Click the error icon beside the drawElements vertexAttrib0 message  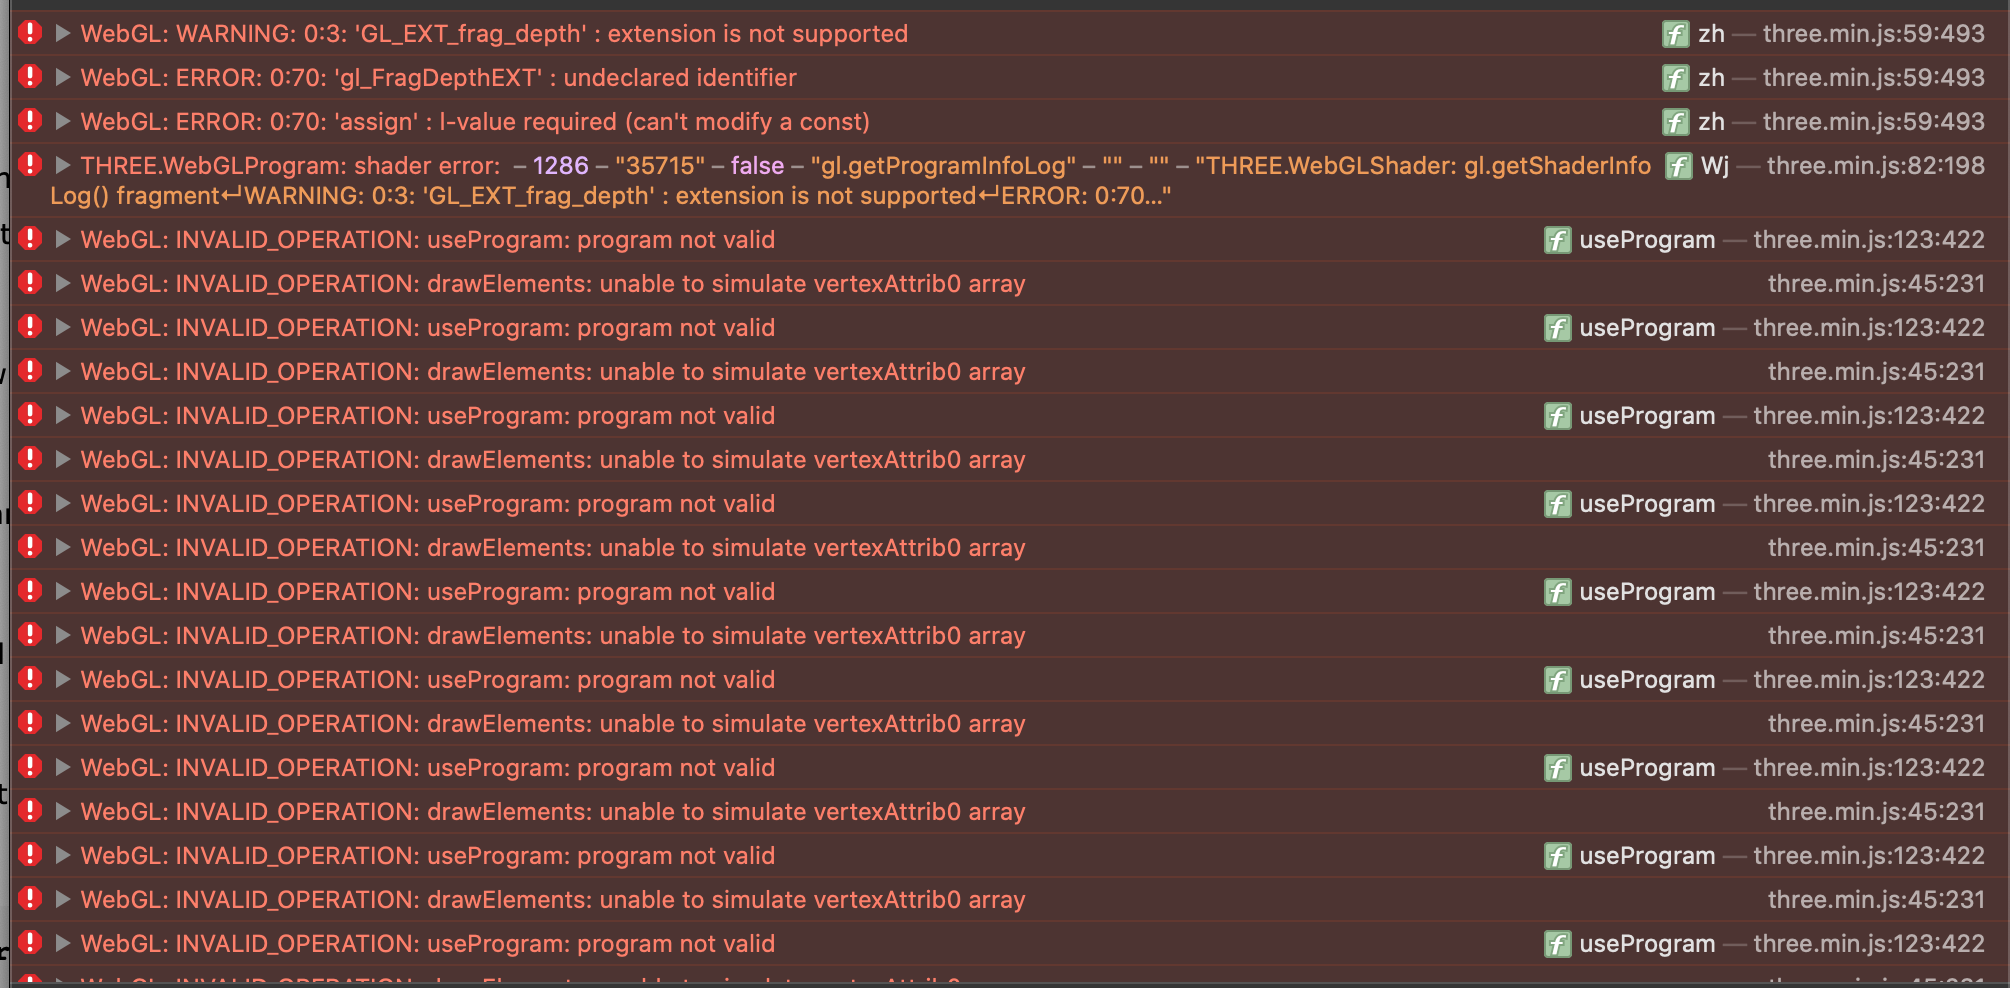(30, 283)
